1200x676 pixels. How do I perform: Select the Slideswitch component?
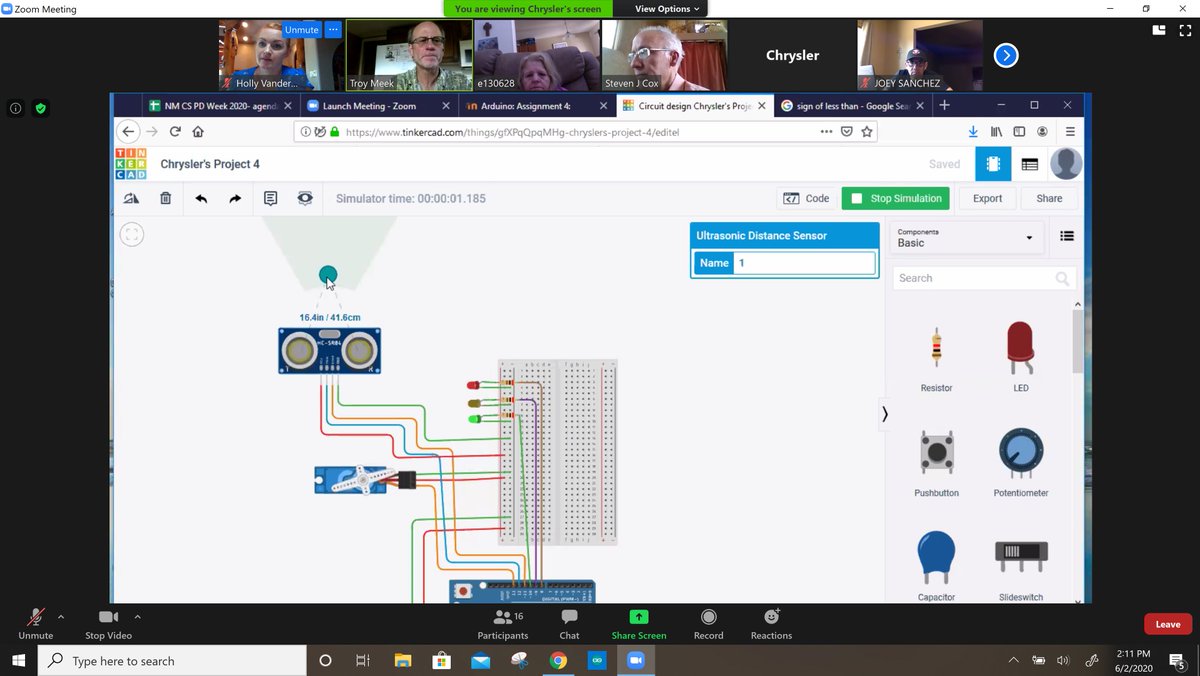point(1021,570)
